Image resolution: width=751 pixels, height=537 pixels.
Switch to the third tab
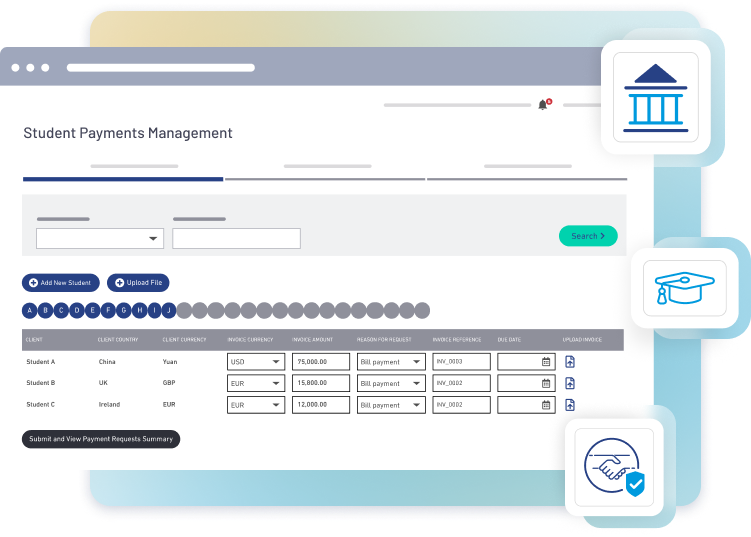click(527, 172)
